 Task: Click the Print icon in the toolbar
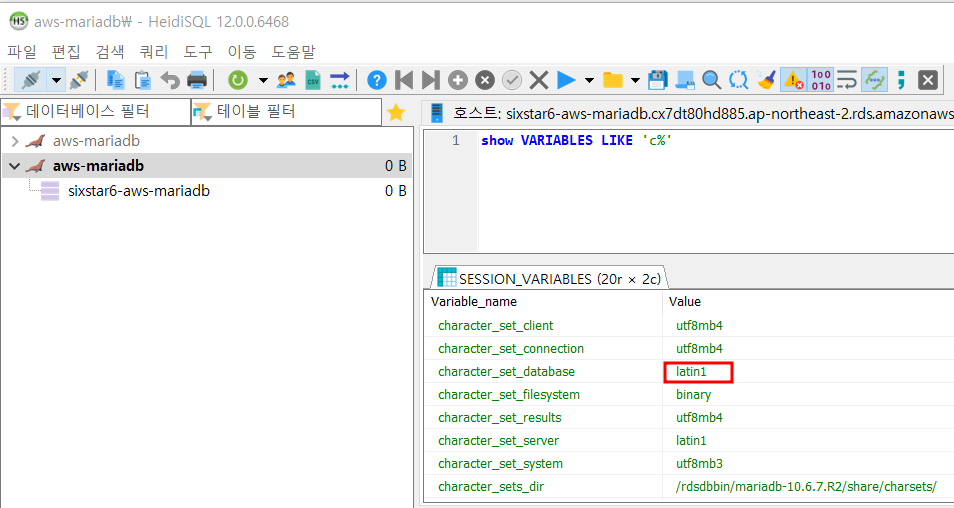[197, 80]
